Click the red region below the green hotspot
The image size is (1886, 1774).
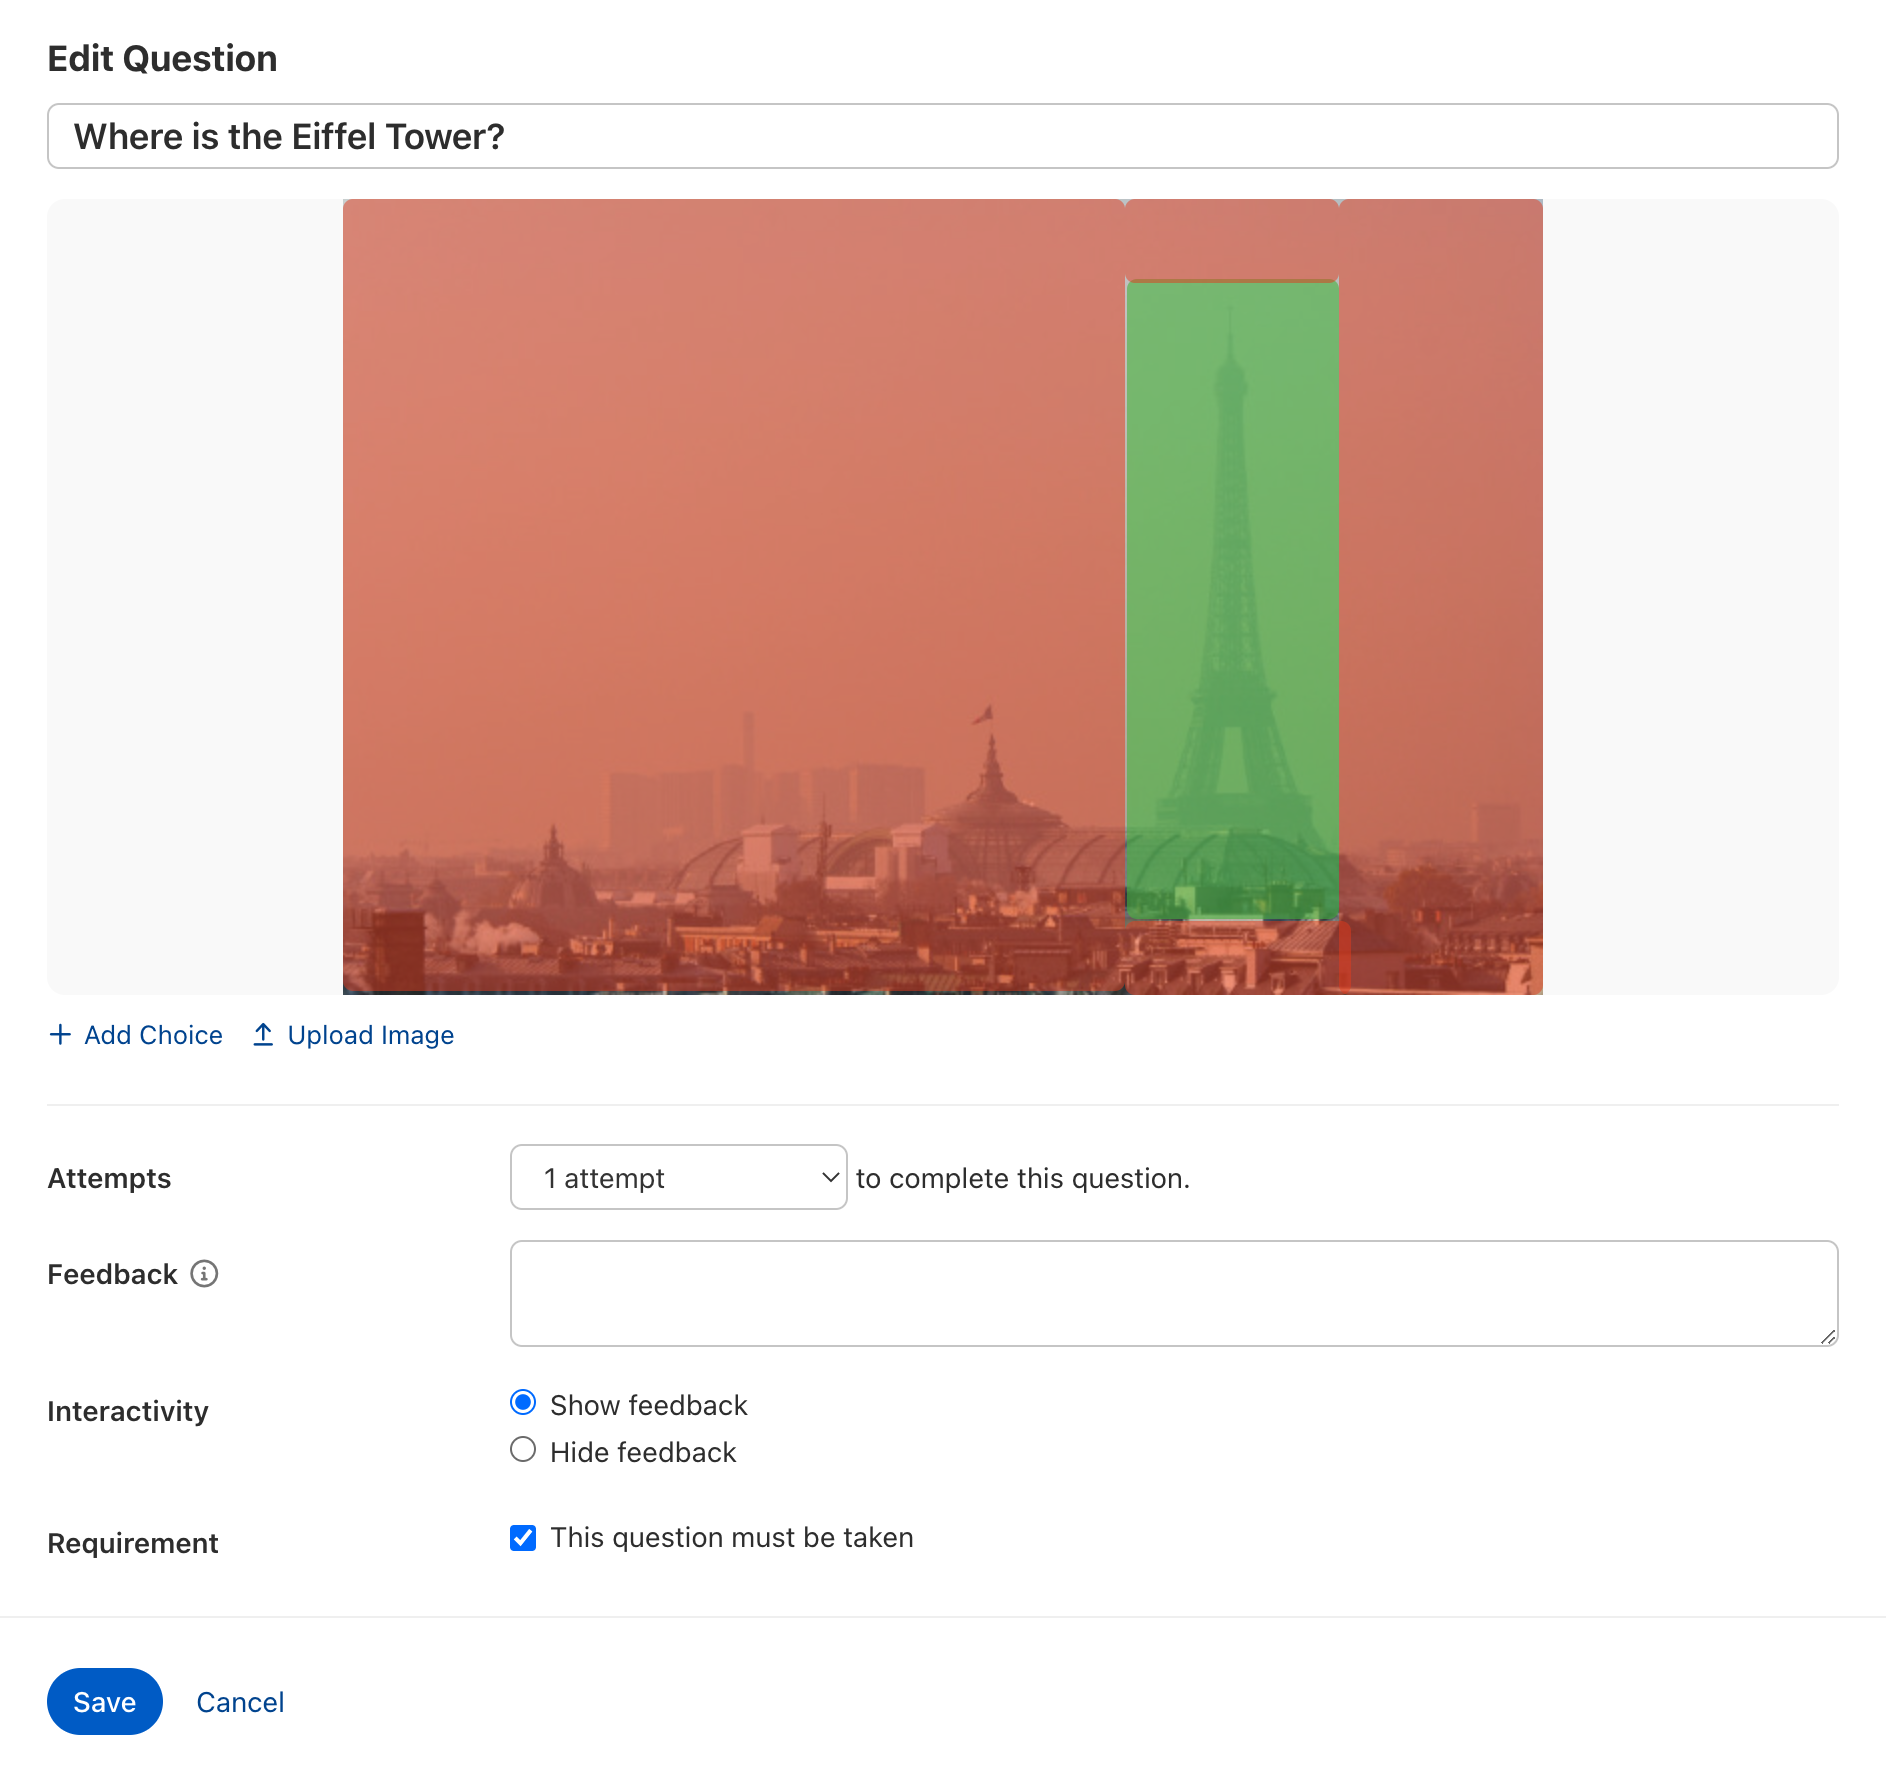1232,958
